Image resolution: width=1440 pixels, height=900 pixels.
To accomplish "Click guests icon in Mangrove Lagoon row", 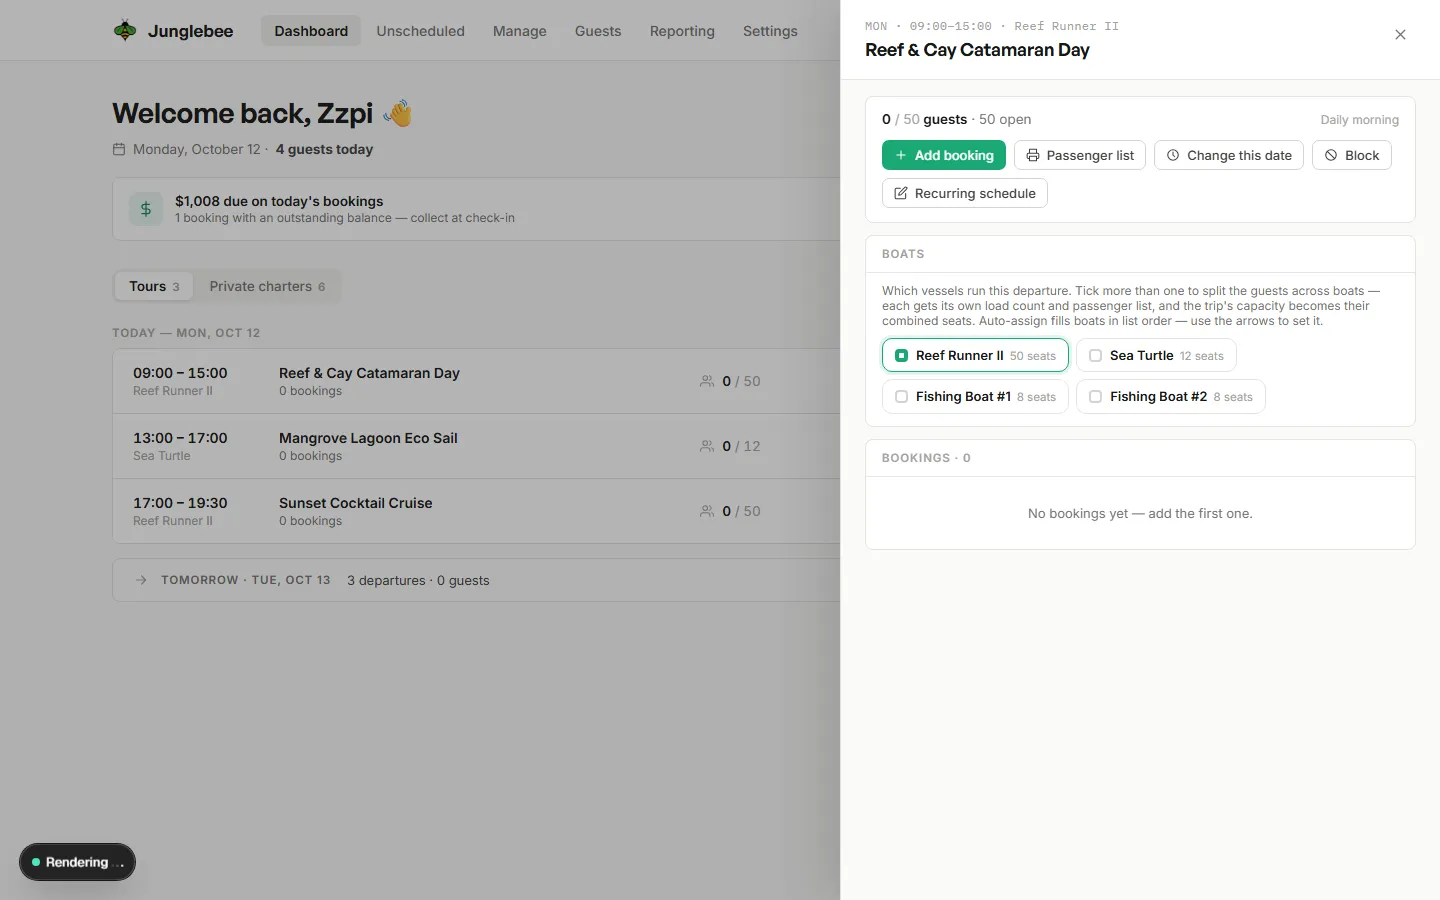I will (x=707, y=446).
